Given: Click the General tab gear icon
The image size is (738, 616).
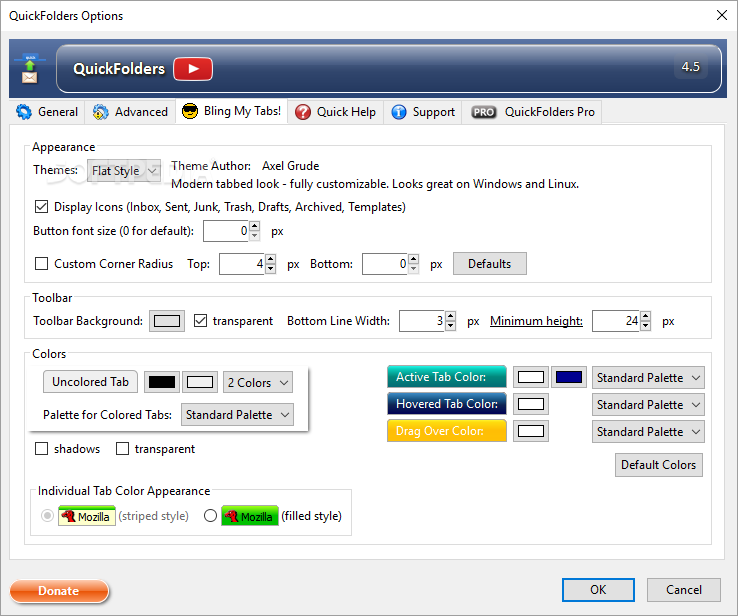Looking at the screenshot, I should pyautogui.click(x=24, y=112).
